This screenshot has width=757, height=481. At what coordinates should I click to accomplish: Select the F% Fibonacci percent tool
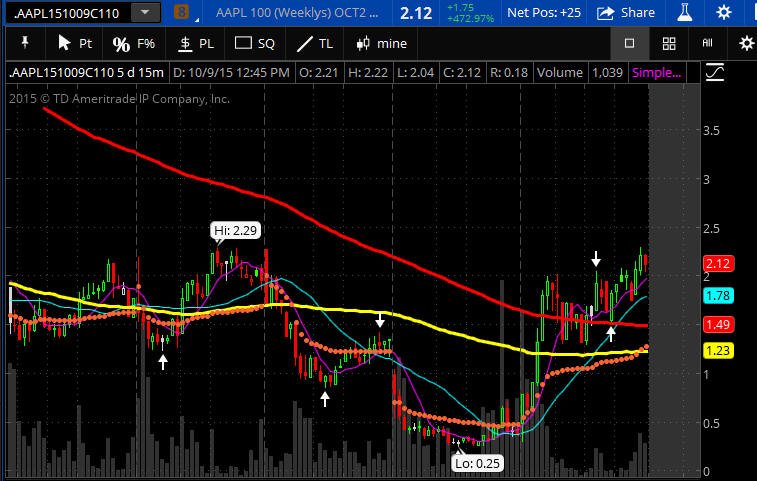133,44
